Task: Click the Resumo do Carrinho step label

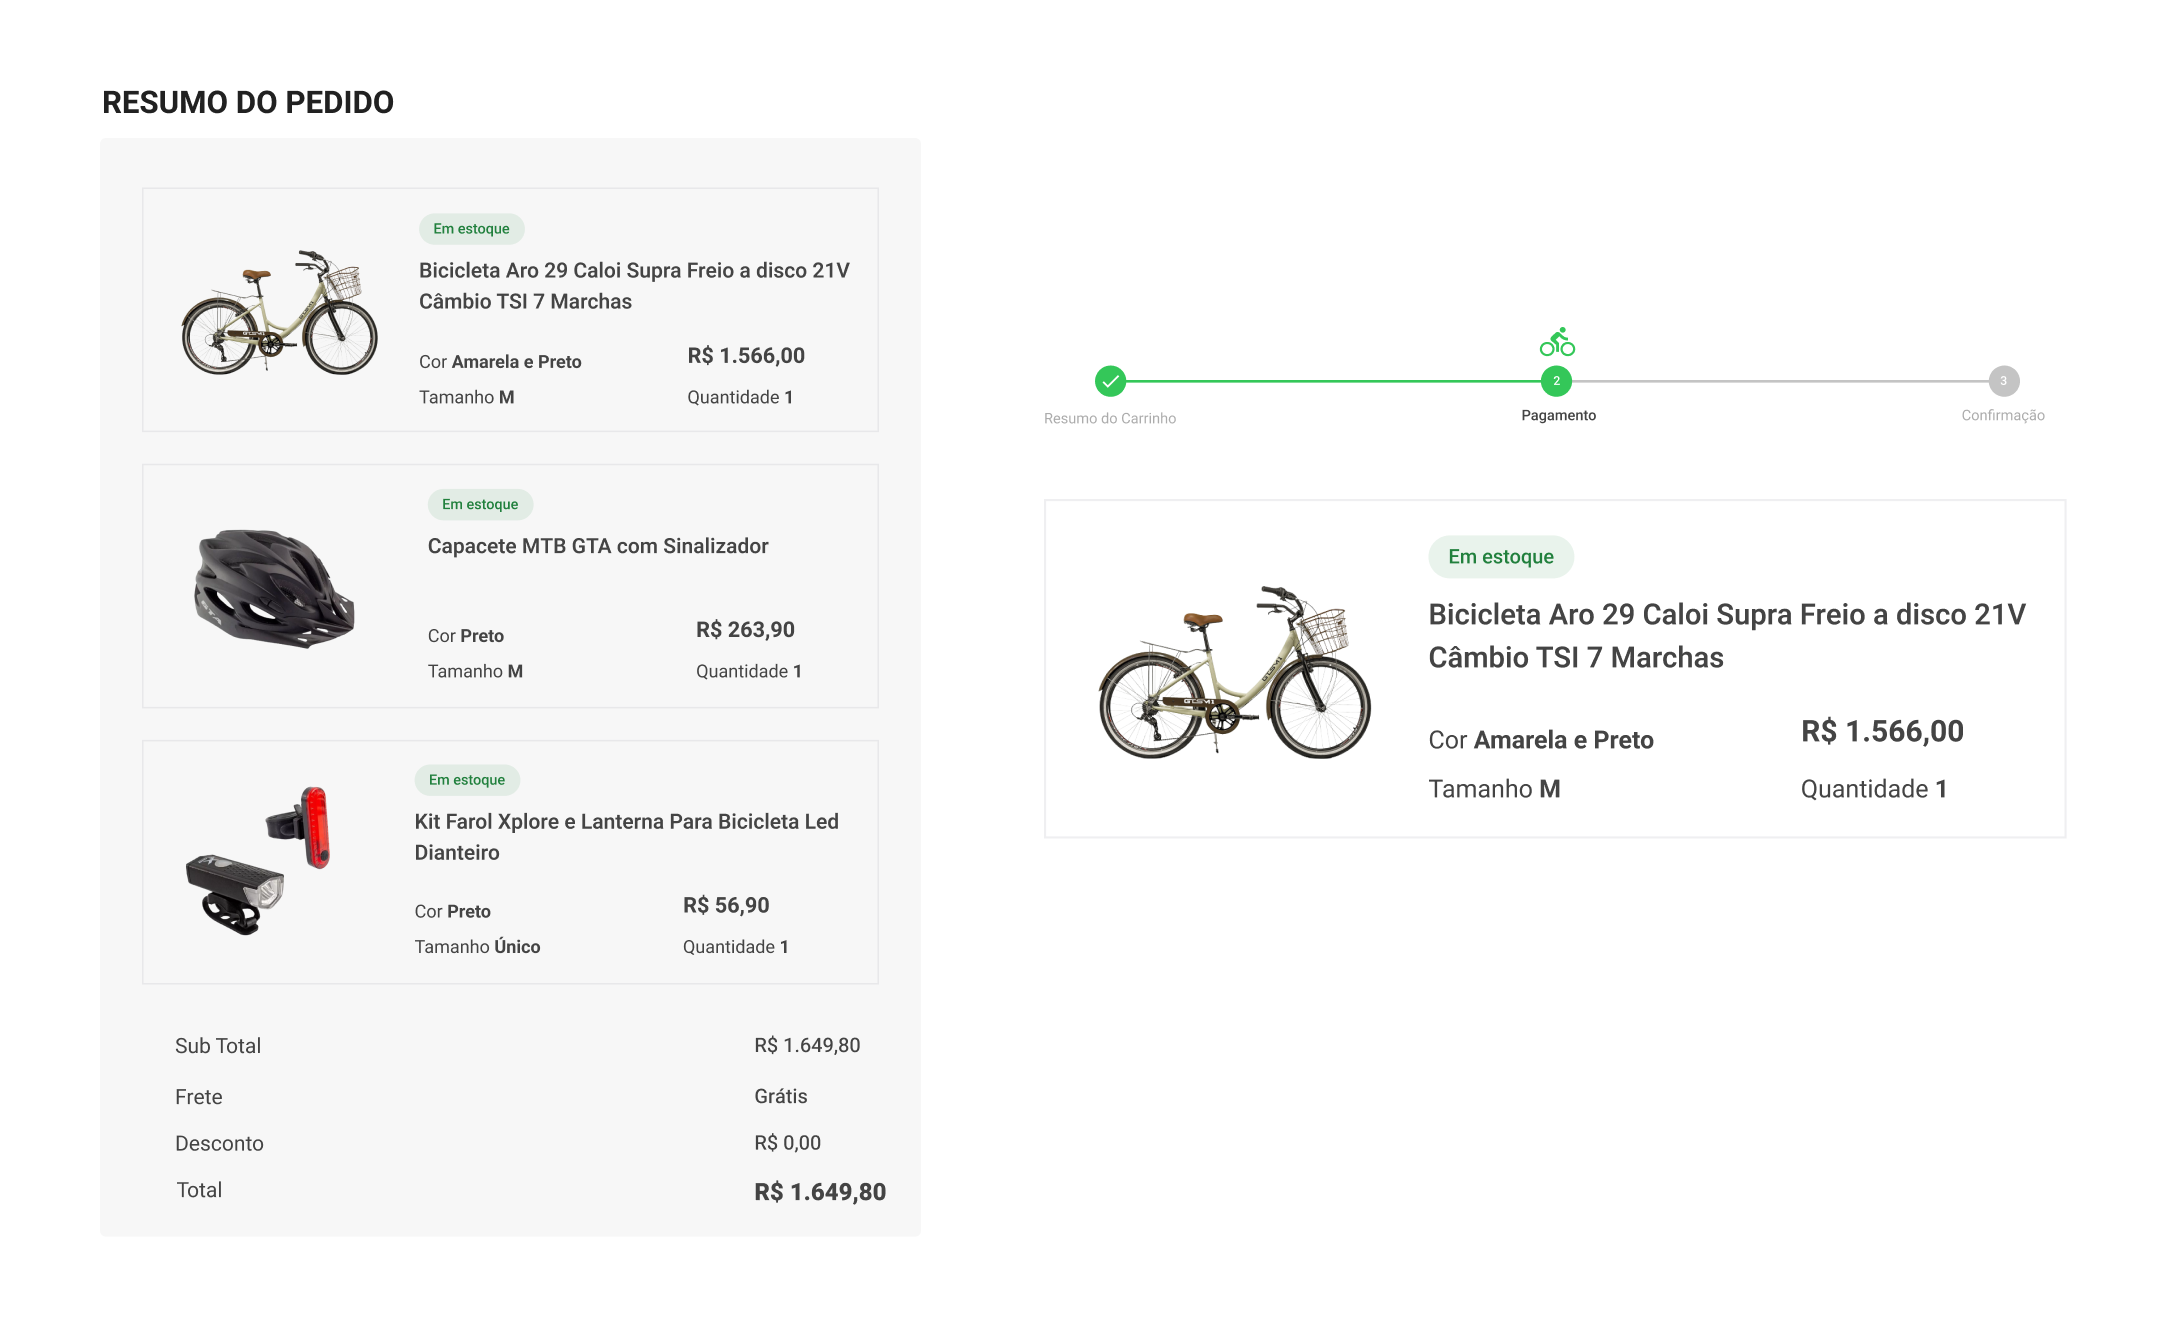Action: point(1110,418)
